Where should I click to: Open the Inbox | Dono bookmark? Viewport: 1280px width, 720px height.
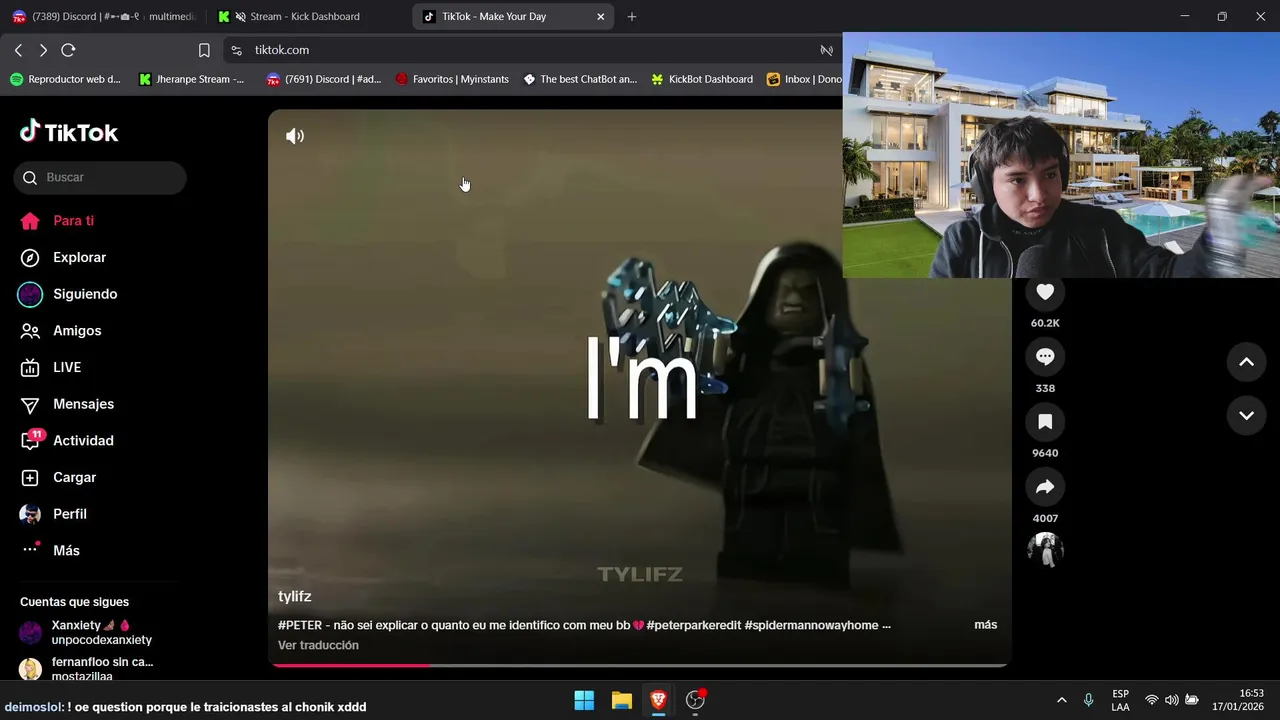coord(804,79)
